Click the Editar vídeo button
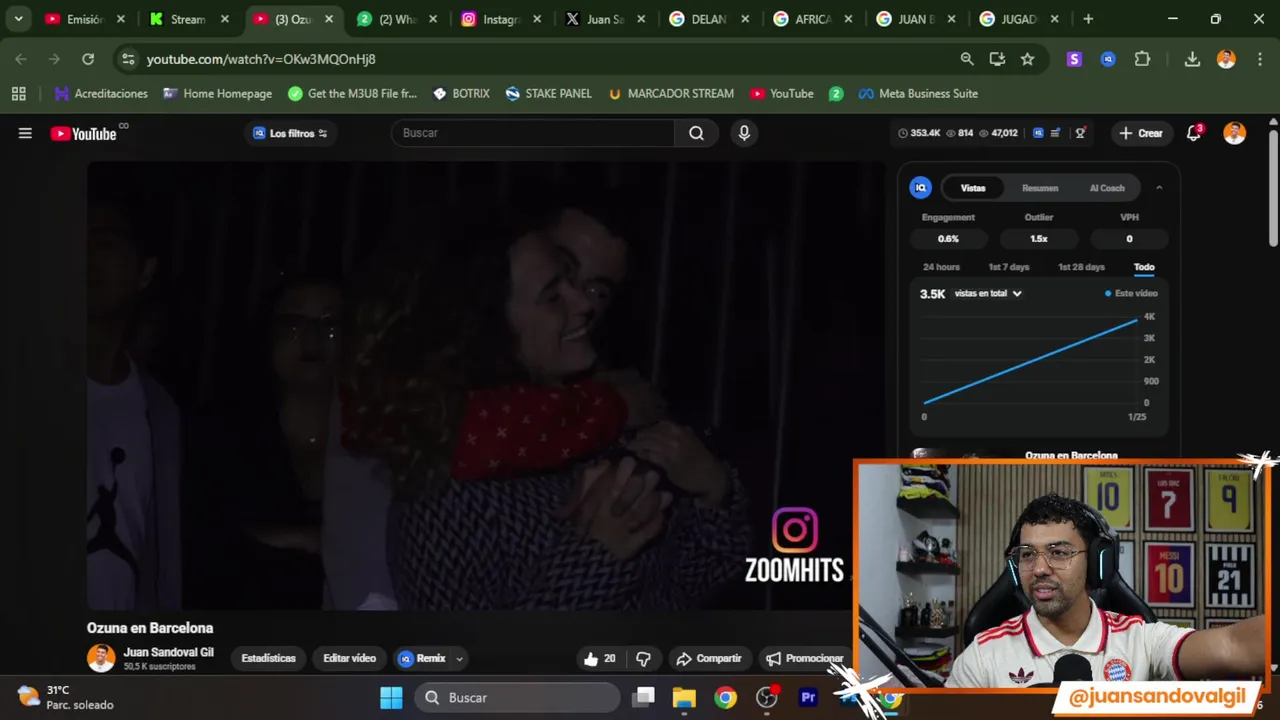Viewport: 1280px width, 720px height. pyautogui.click(x=349, y=658)
